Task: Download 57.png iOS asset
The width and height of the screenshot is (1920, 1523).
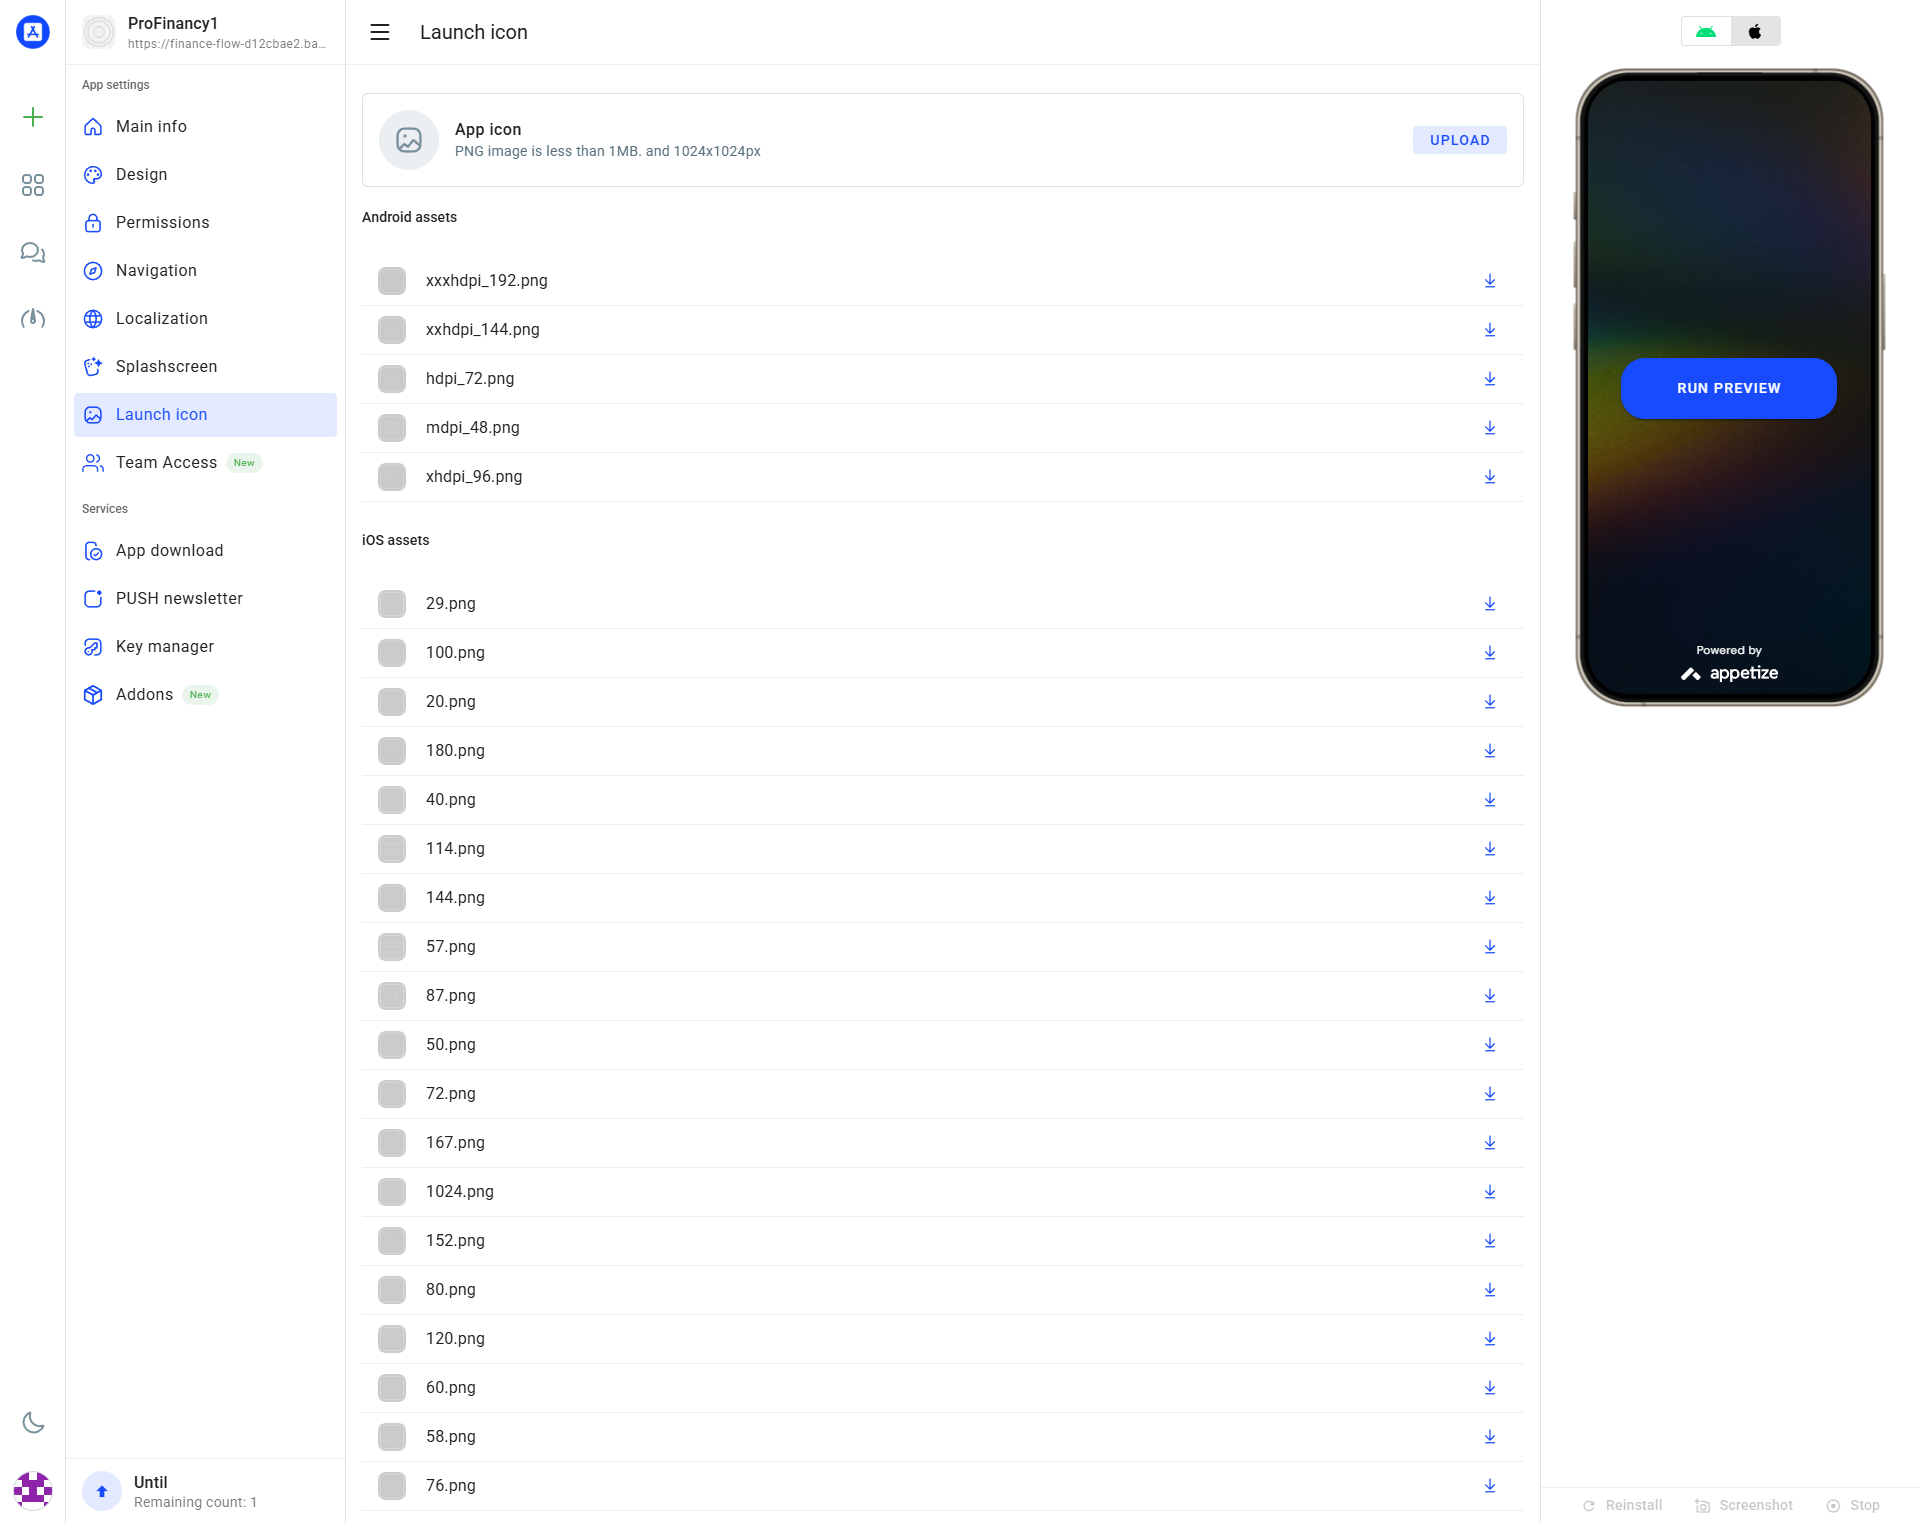Action: click(x=1490, y=947)
